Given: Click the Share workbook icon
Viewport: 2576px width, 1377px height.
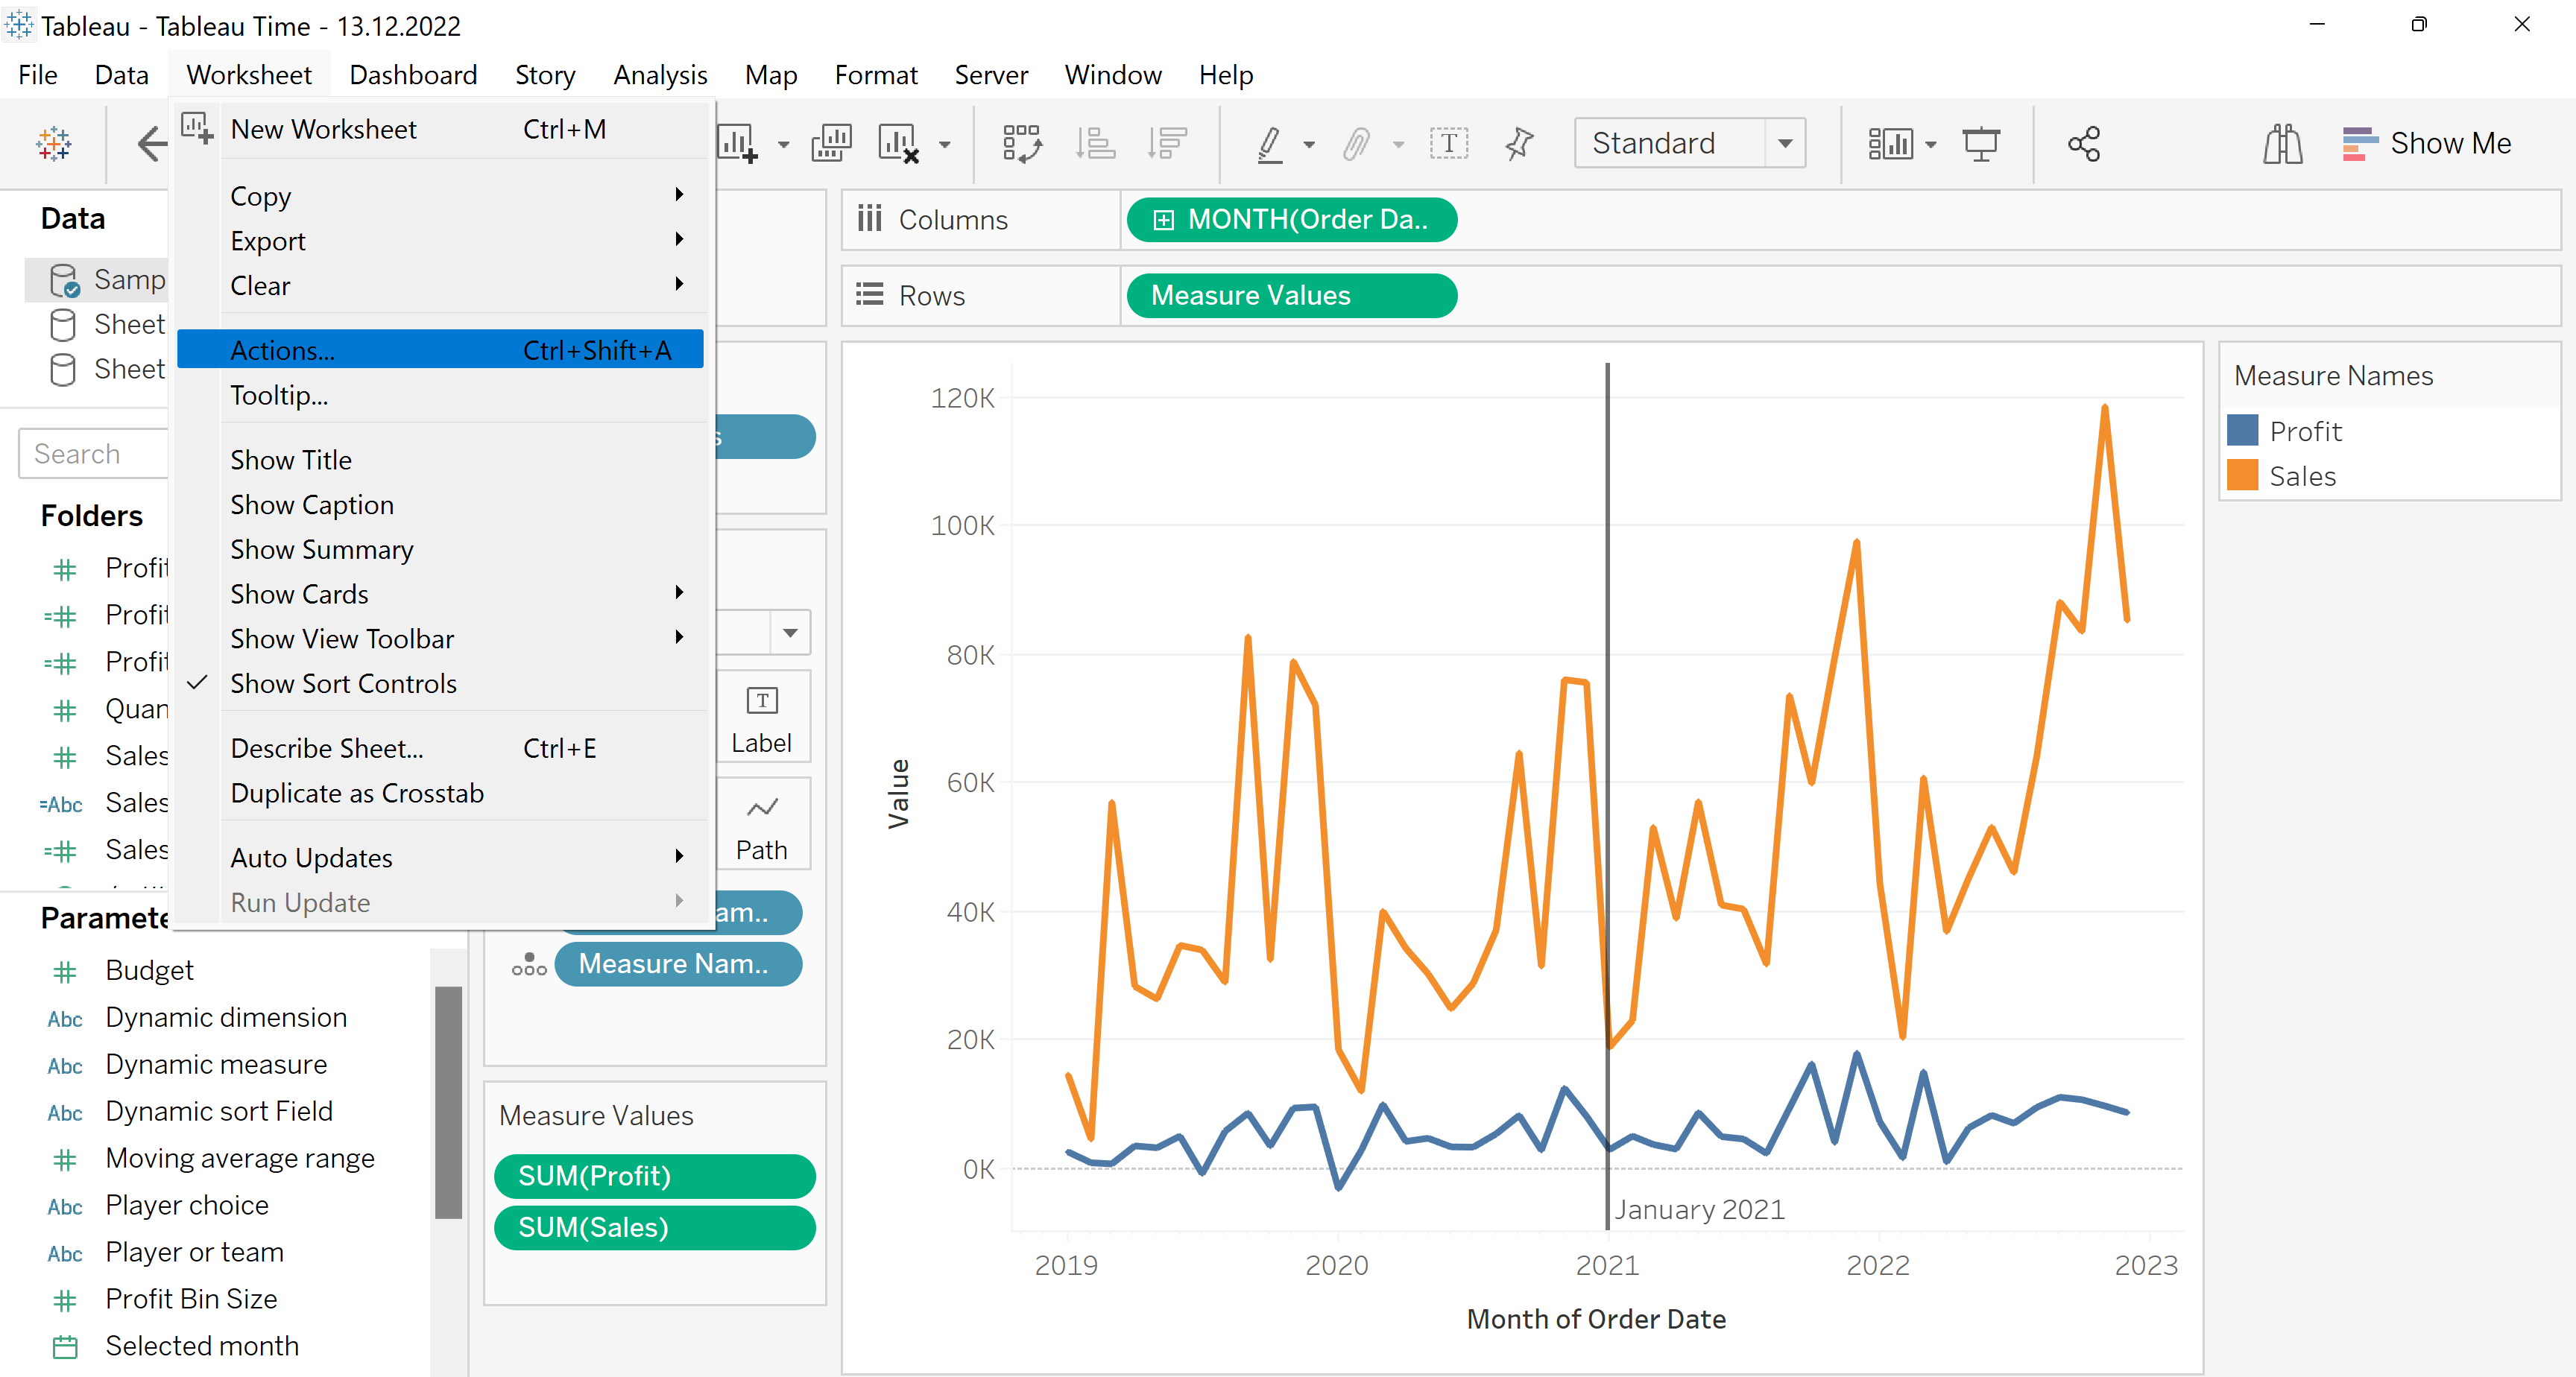Looking at the screenshot, I should coord(2083,144).
